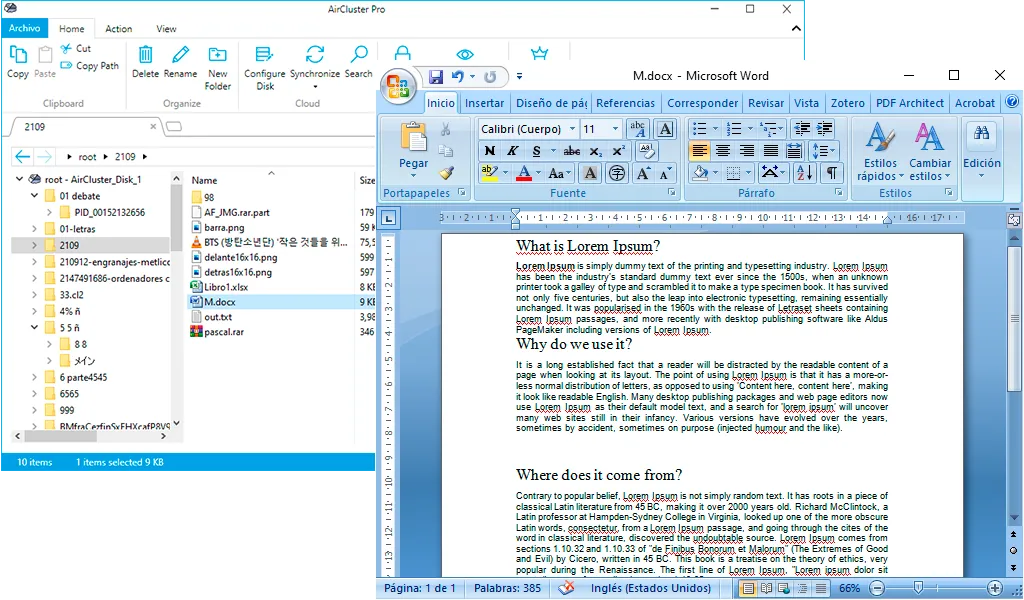Toggle center alignment in Párrafo group
Image resolution: width=1024 pixels, height=600 pixels.
tap(723, 151)
